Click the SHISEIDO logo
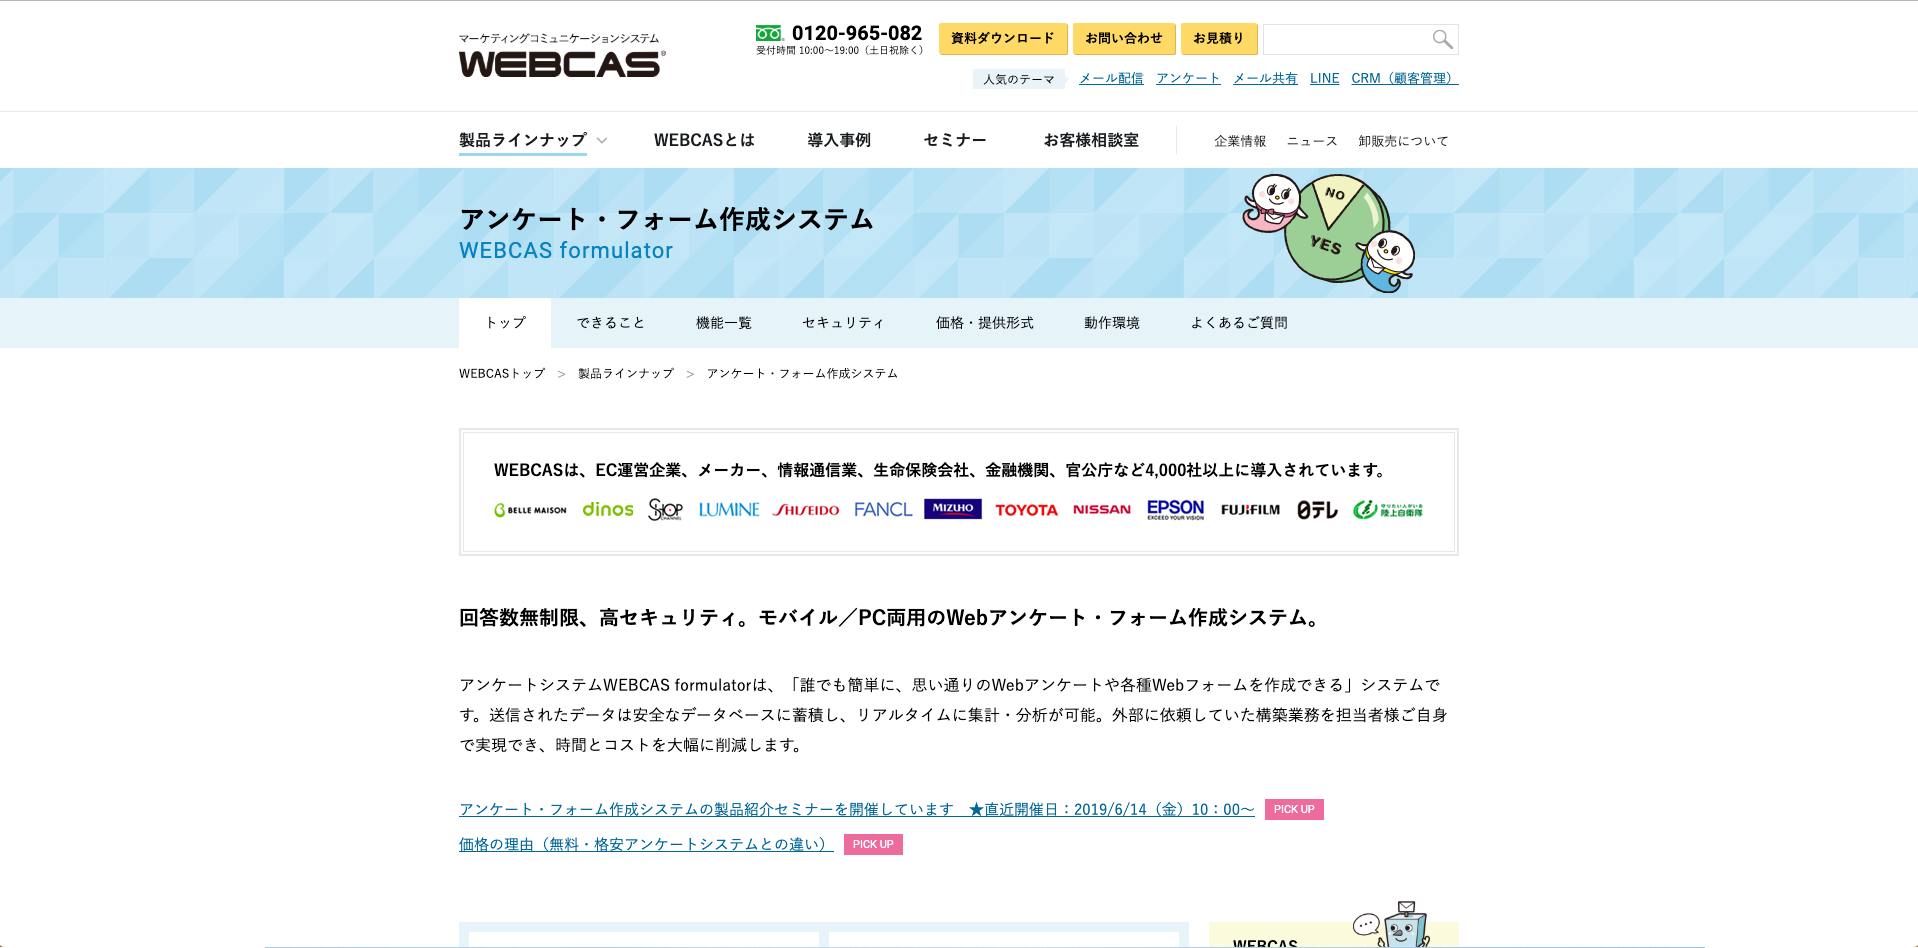 [805, 509]
